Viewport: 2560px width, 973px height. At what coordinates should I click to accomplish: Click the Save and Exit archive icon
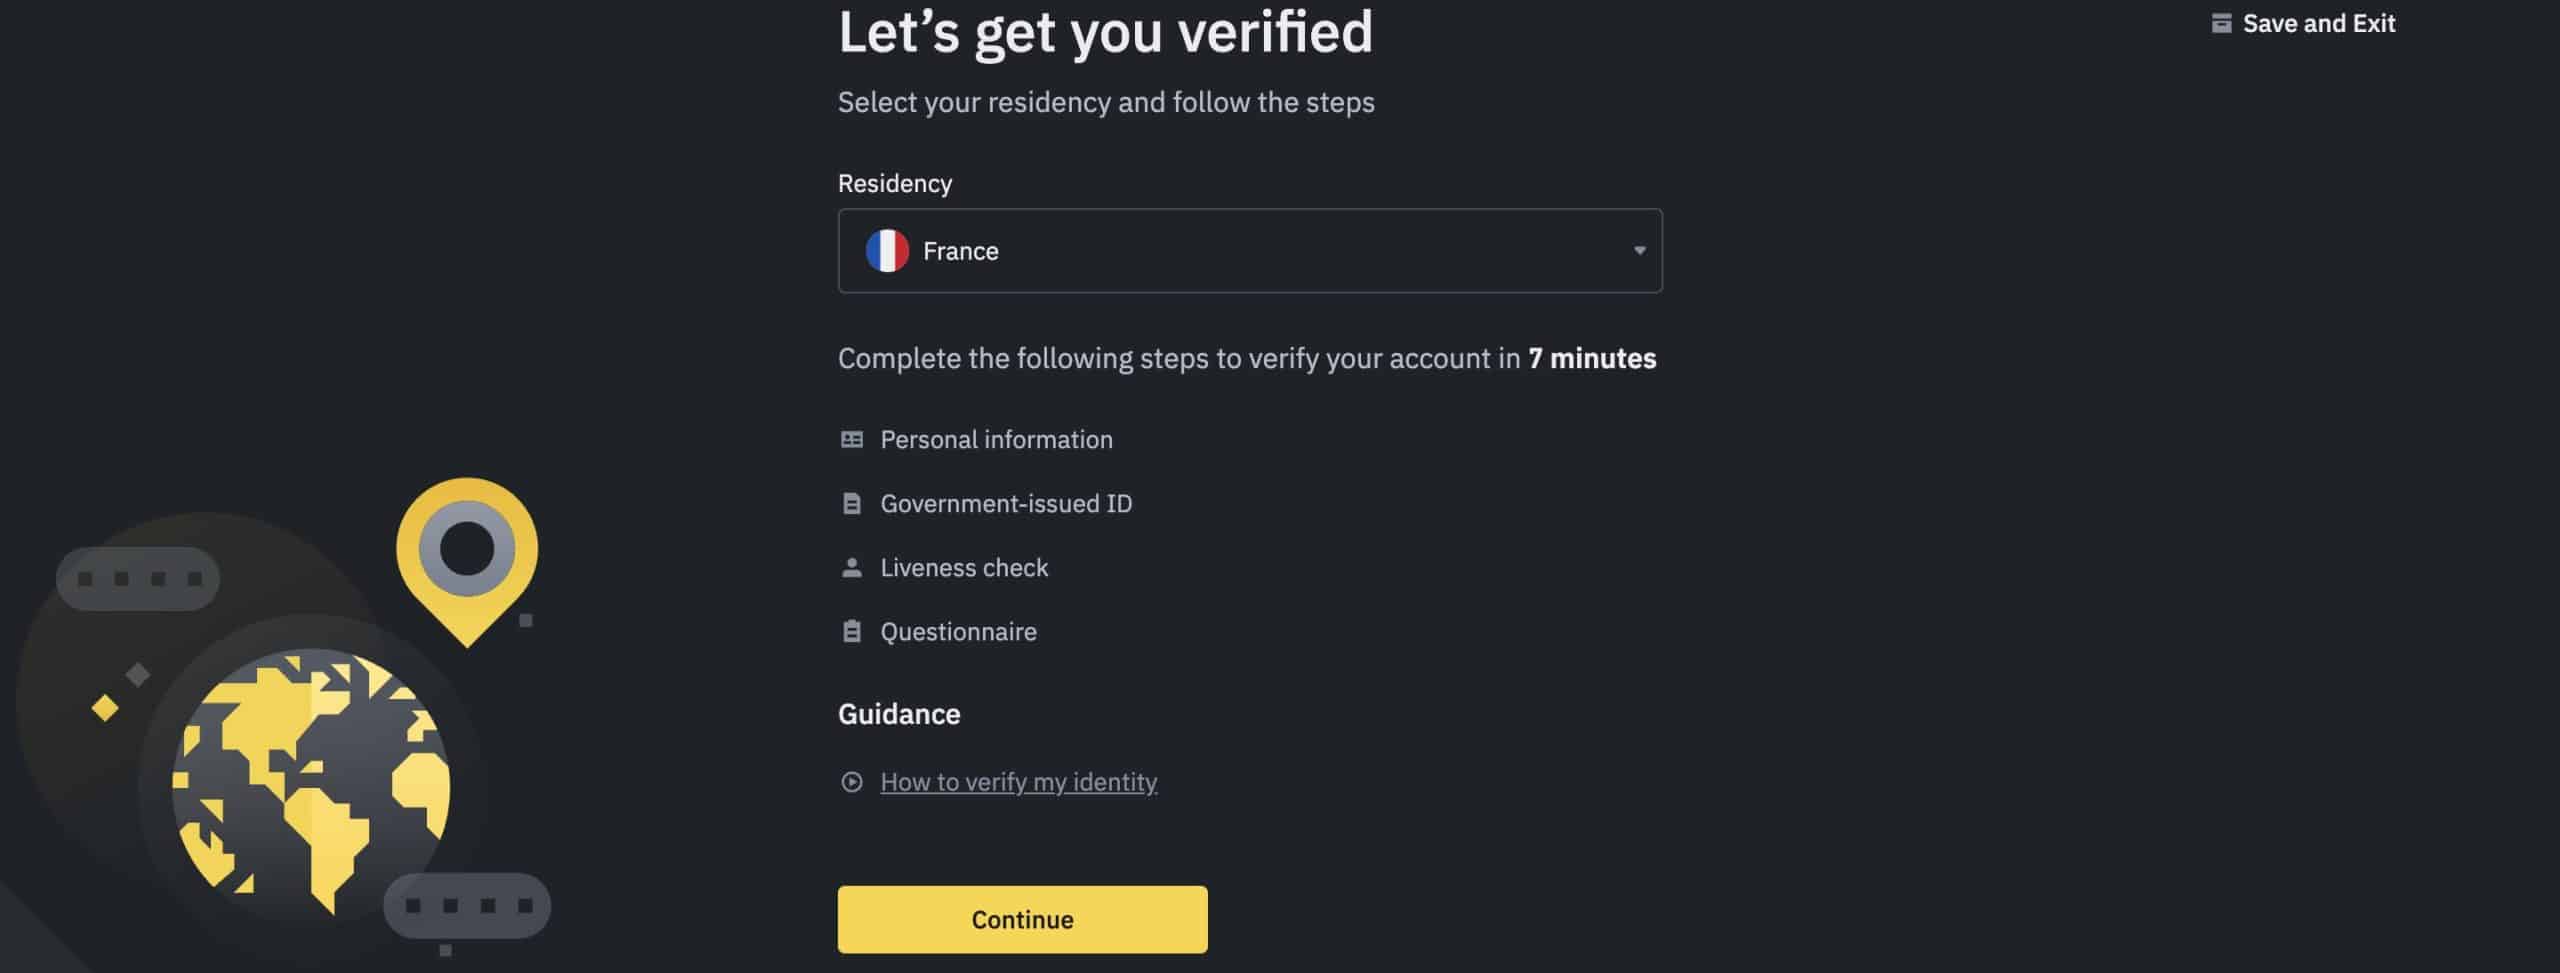click(2221, 23)
